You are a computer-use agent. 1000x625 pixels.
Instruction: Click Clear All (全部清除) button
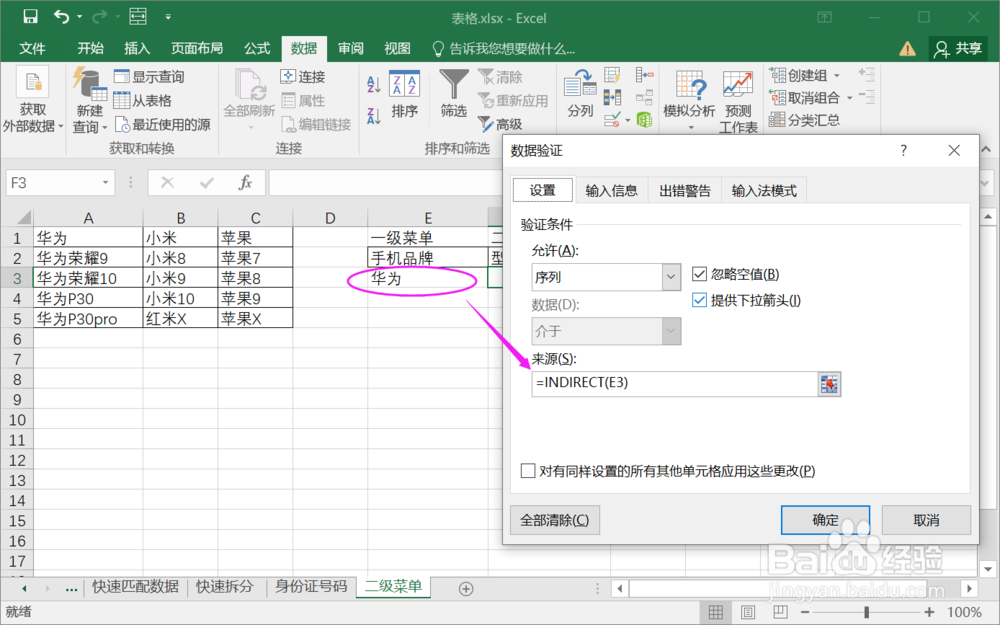pos(555,520)
